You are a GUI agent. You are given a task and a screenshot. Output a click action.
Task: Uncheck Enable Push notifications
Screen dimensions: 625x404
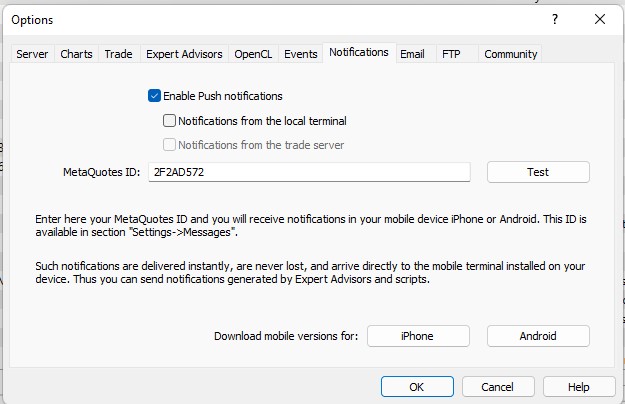click(154, 96)
